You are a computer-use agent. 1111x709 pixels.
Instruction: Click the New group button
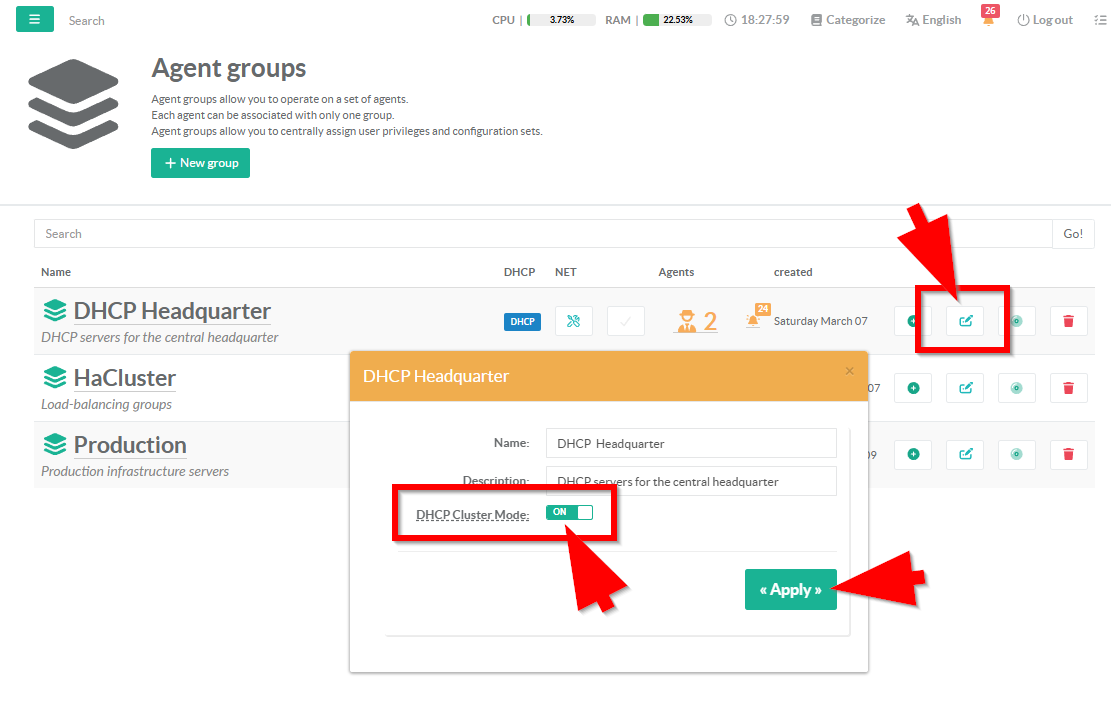point(200,163)
